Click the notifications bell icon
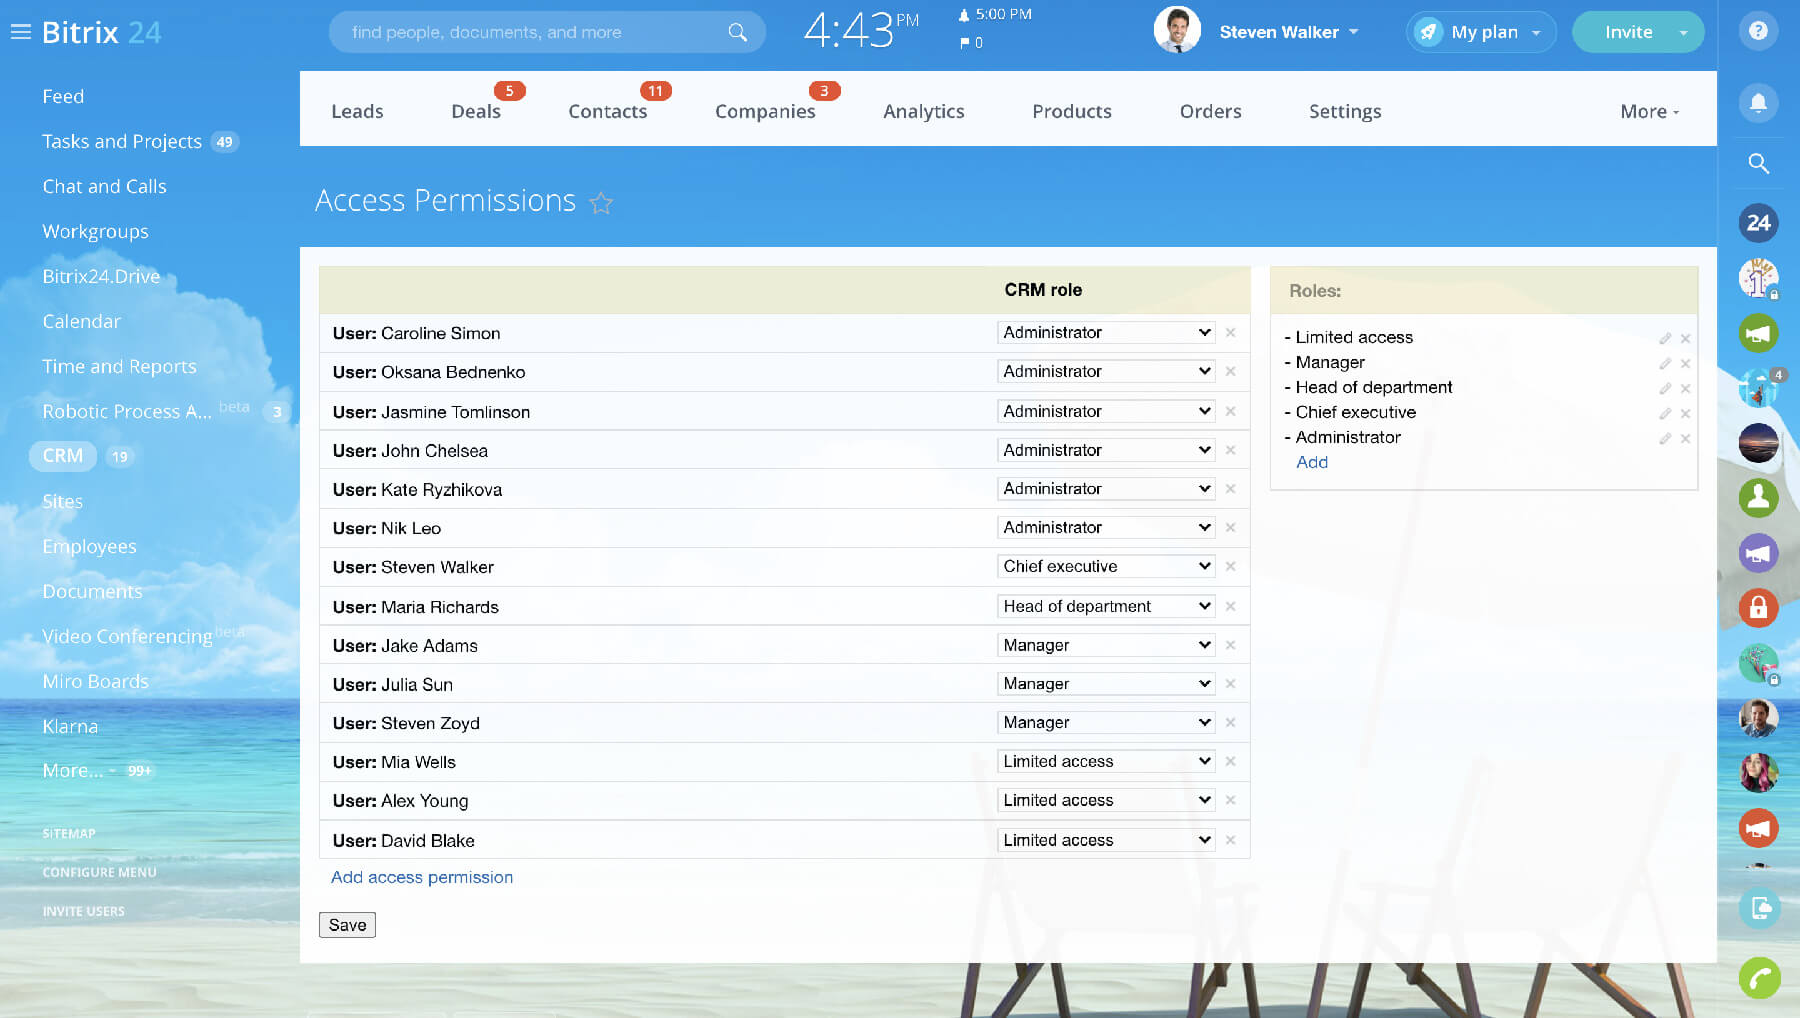 (x=1758, y=102)
